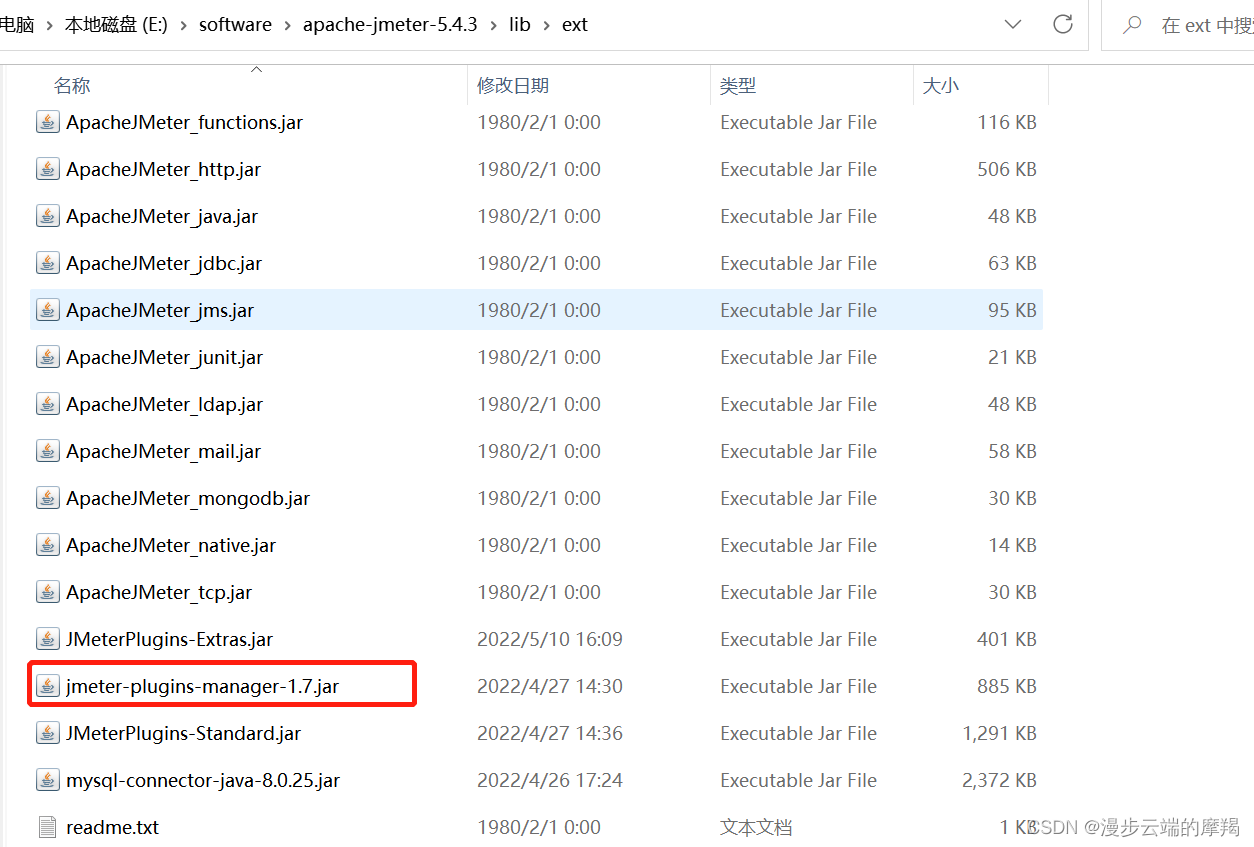Sort files by 大小 column header
The image size is (1254, 847).
(x=941, y=86)
